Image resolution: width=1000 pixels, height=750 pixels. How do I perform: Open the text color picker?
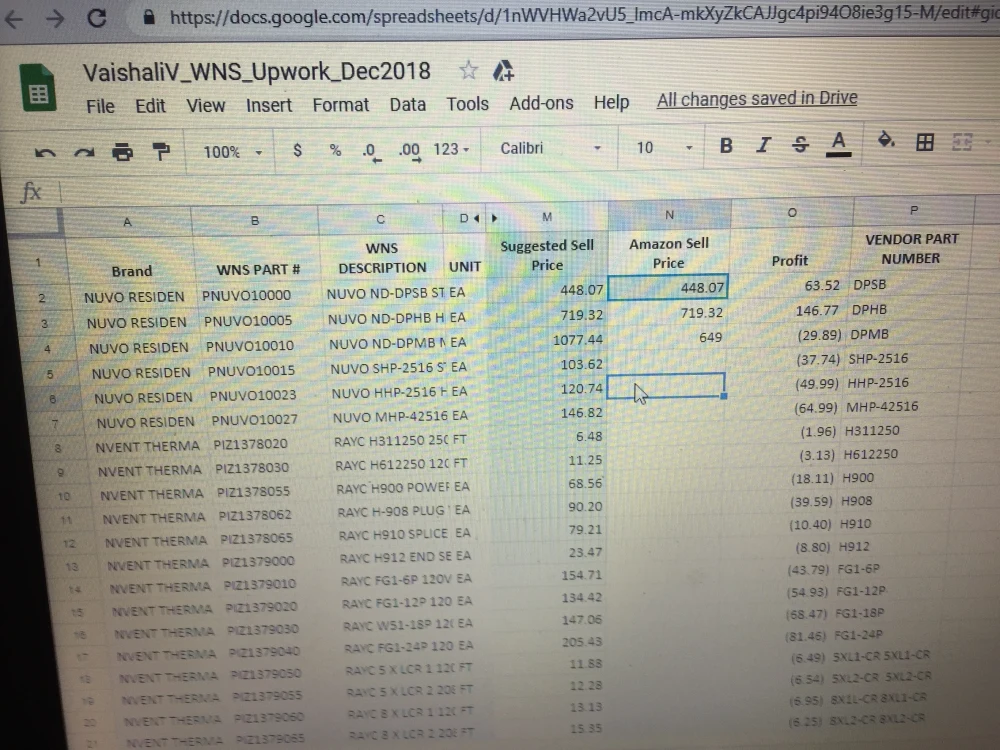(839, 143)
